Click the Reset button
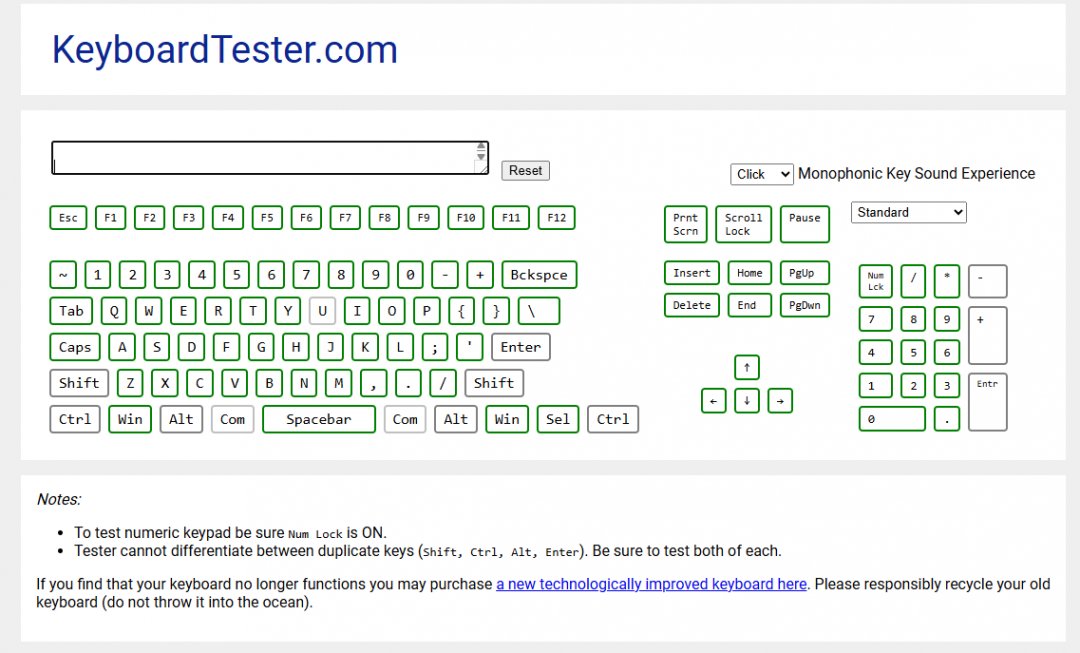1080x653 pixels. point(526,170)
